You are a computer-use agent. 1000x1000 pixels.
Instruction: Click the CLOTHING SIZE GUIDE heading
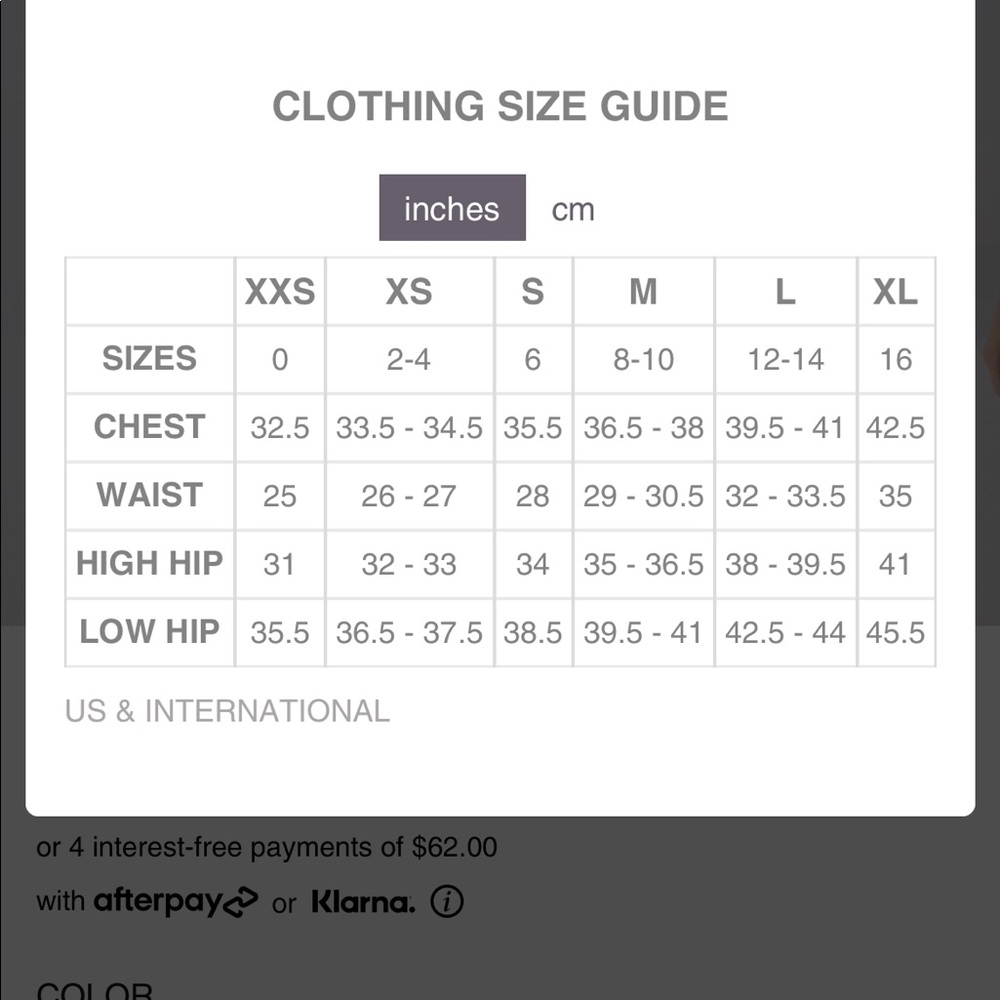(500, 106)
